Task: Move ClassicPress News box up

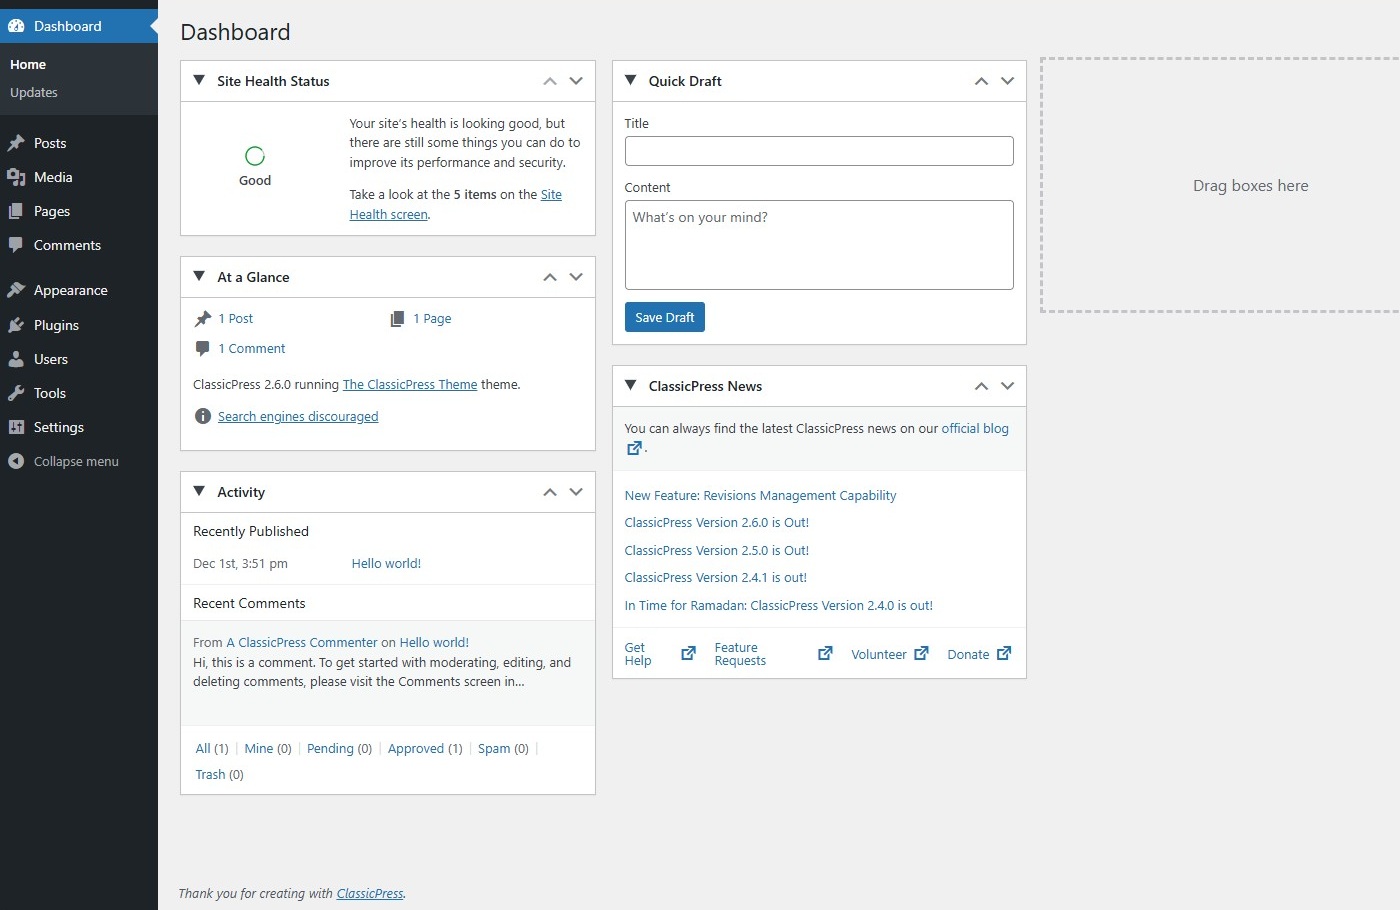Action: click(x=981, y=386)
